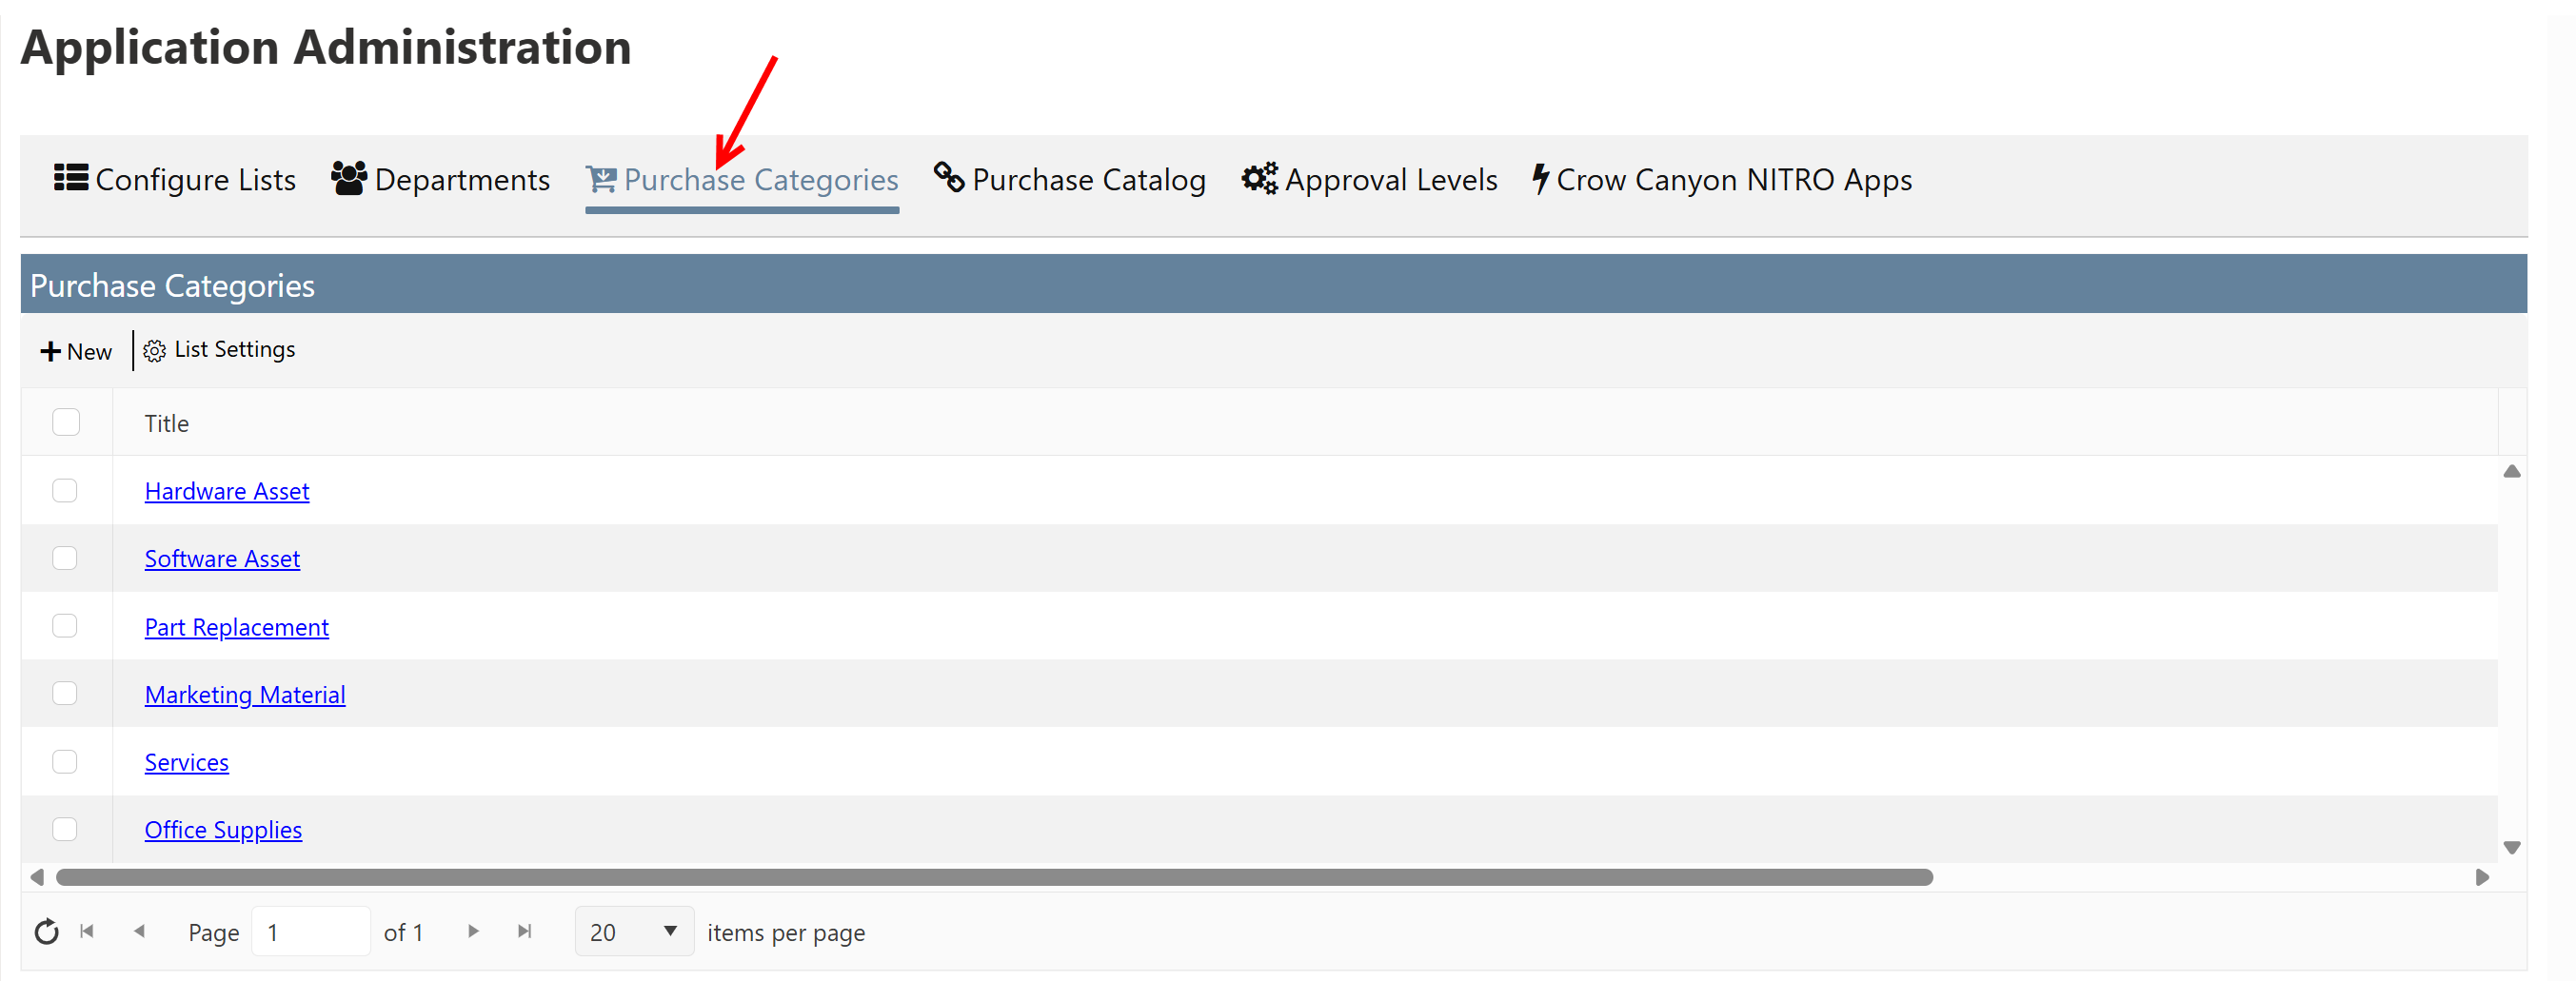Jump to last page arrow icon
2576x981 pixels.
[524, 932]
